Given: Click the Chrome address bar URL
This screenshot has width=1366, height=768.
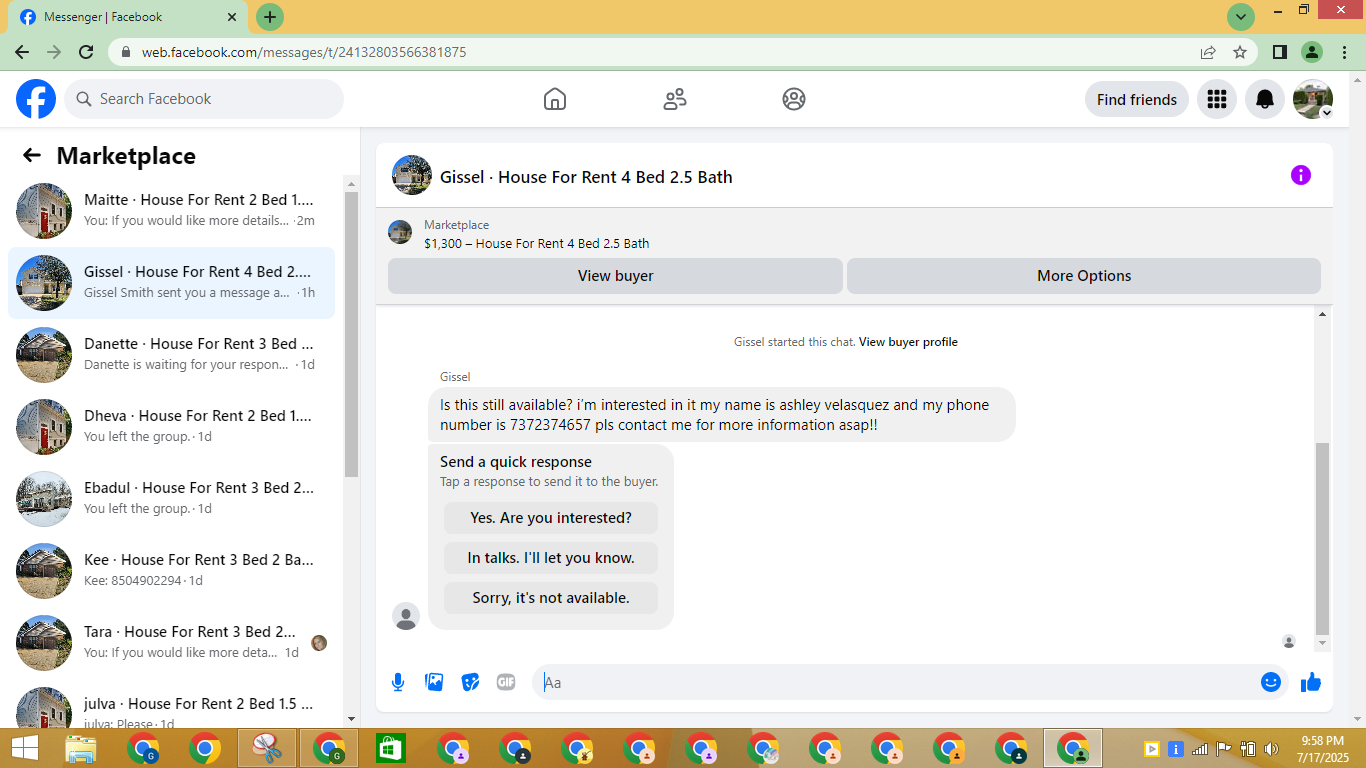Looking at the screenshot, I should 304,52.
